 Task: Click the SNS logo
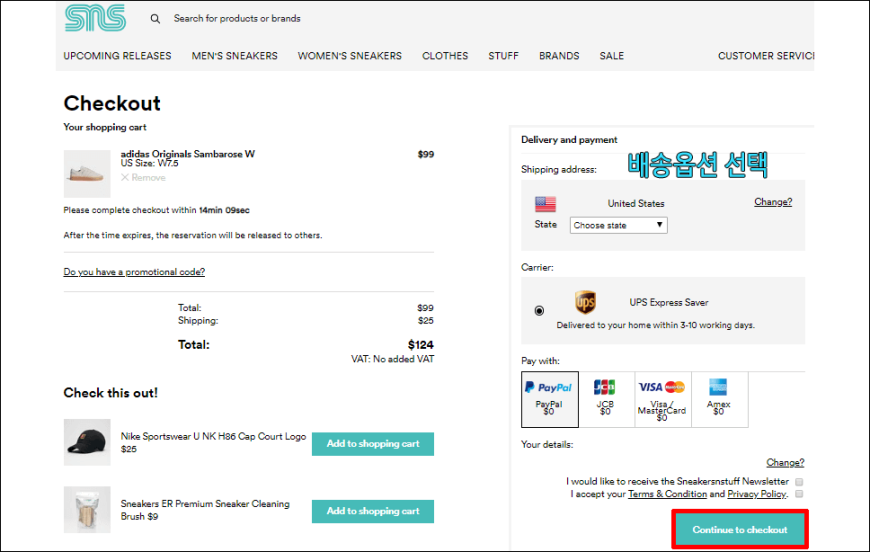click(x=95, y=18)
